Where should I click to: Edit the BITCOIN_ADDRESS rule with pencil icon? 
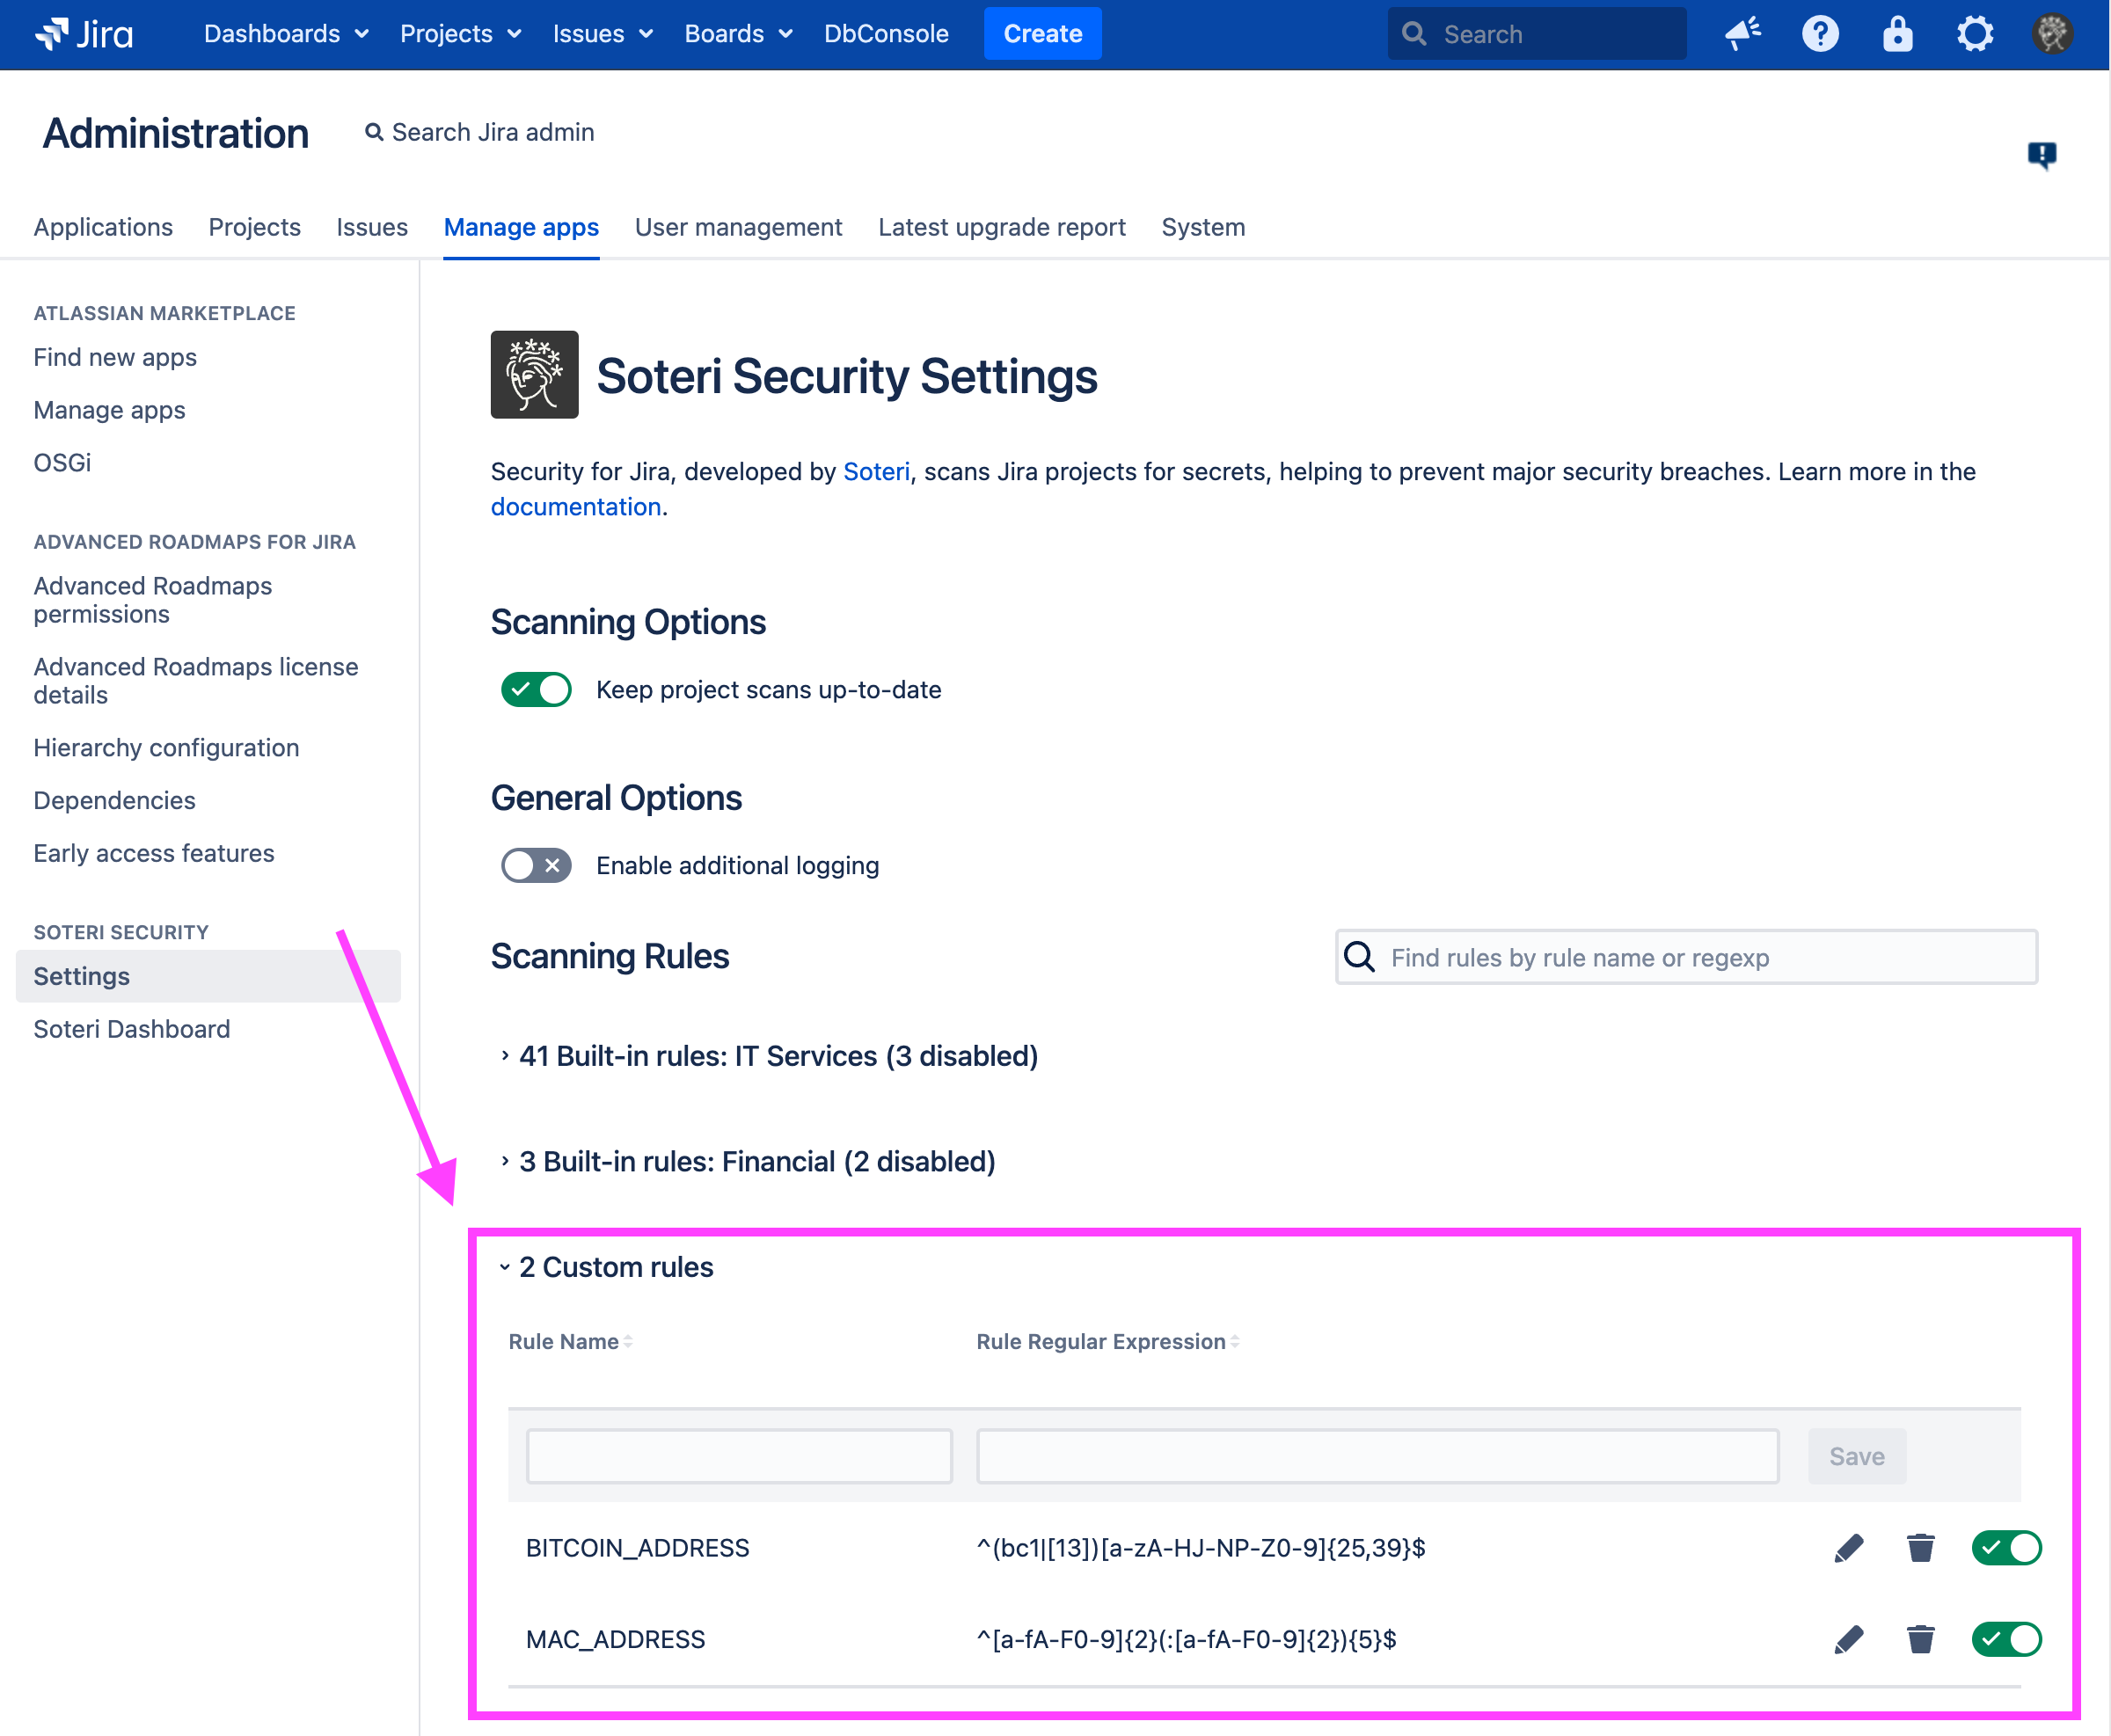1849,1547
